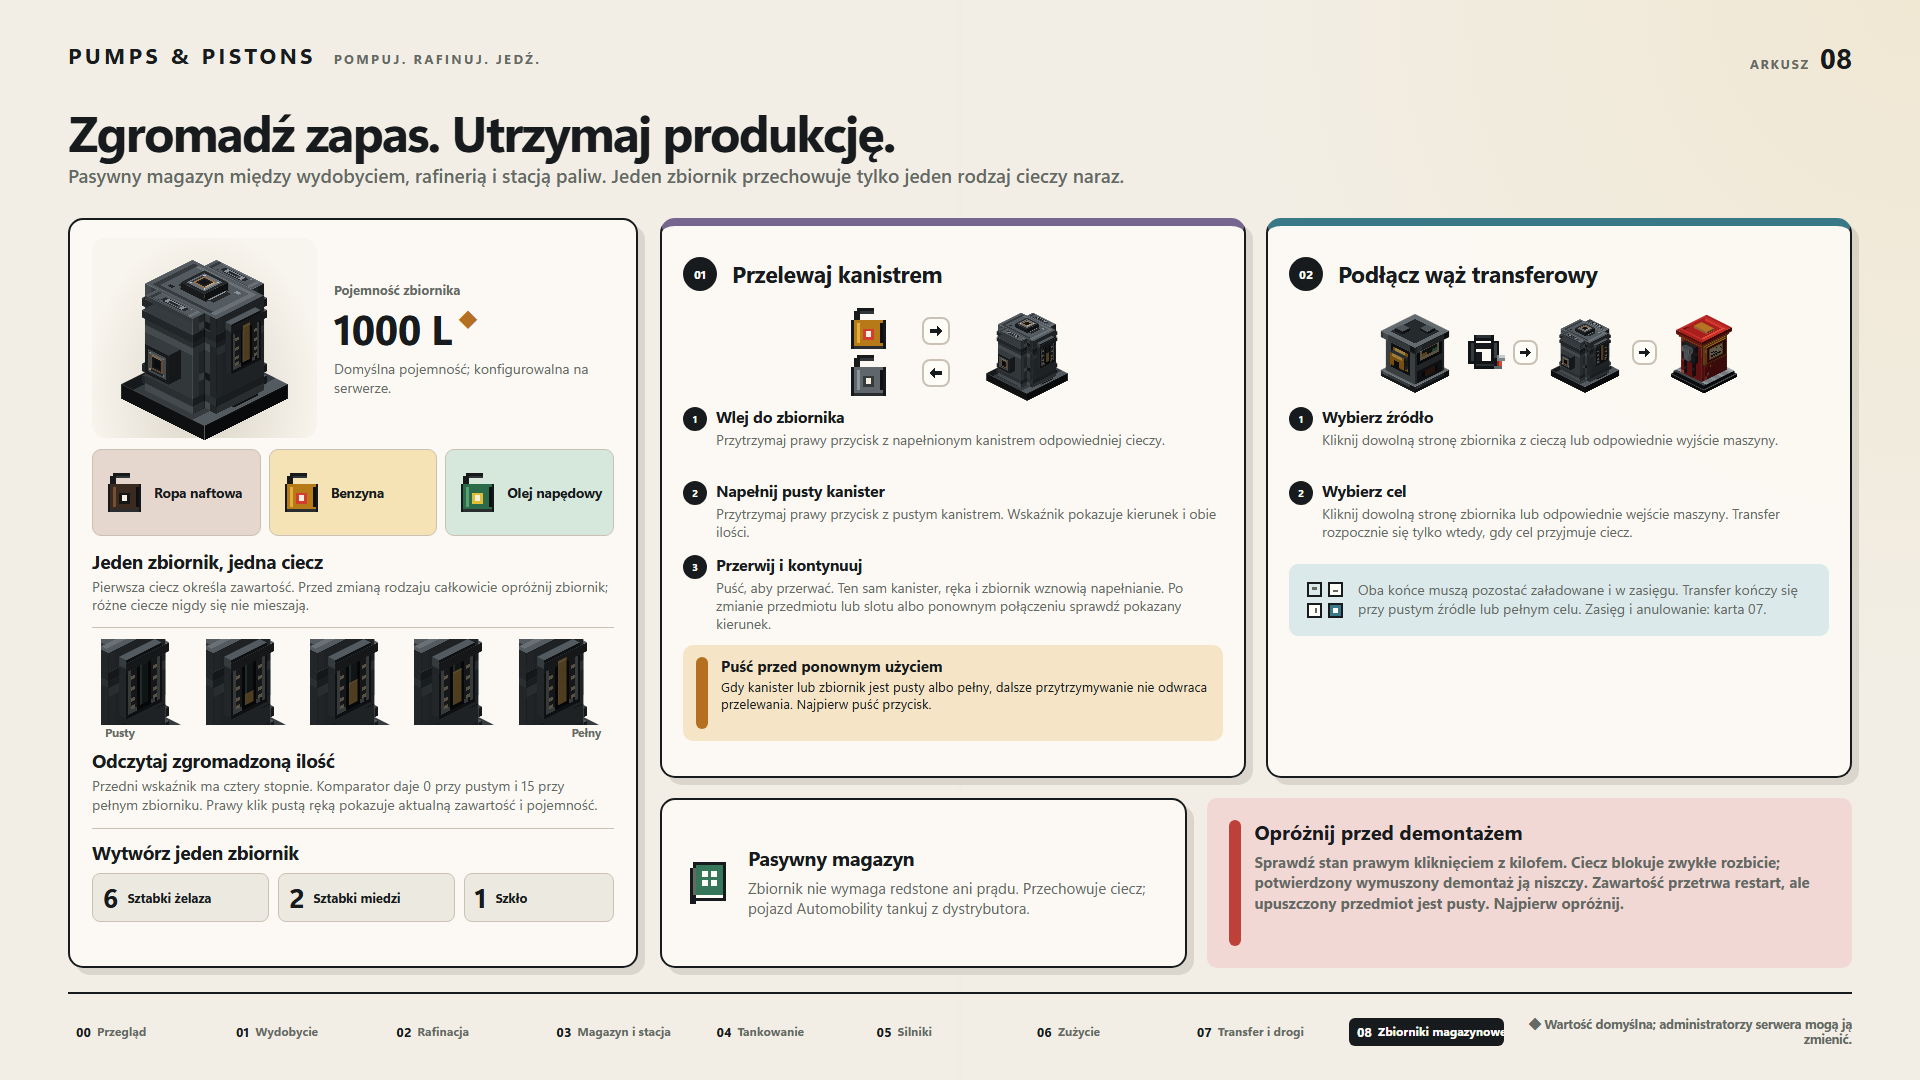This screenshot has height=1080, width=1920.
Task: Open the 04 Tankowanie tab
Action: click(x=760, y=1032)
